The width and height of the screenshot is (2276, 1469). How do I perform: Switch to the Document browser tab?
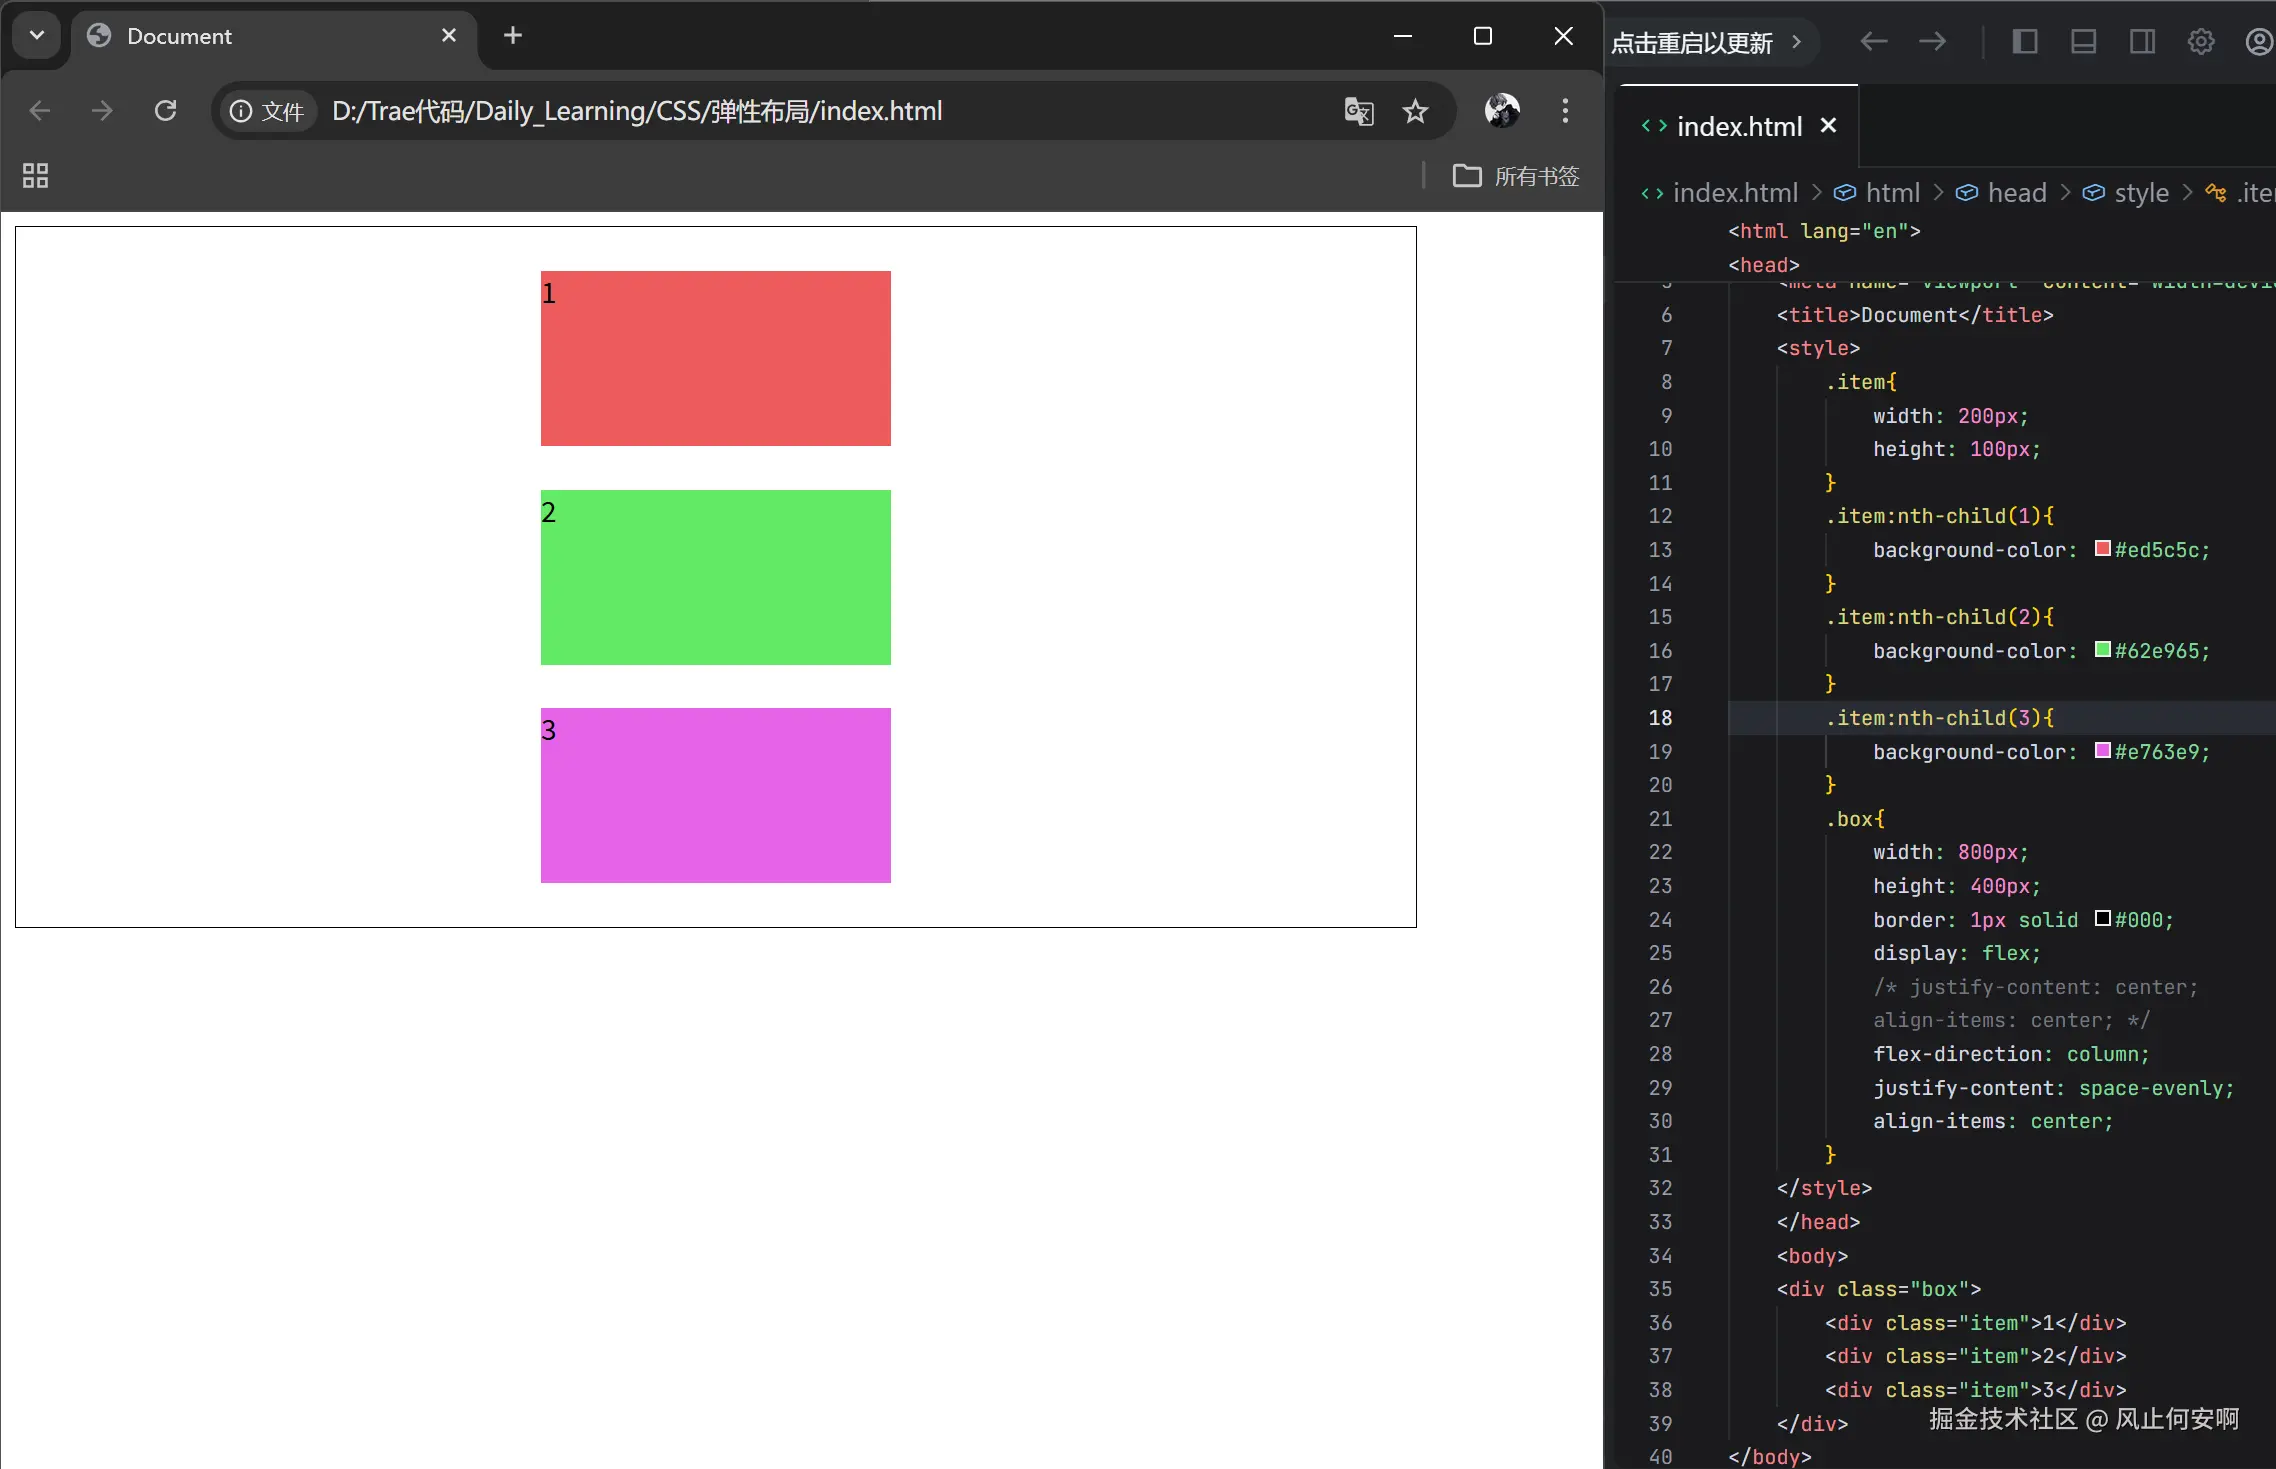(x=180, y=37)
